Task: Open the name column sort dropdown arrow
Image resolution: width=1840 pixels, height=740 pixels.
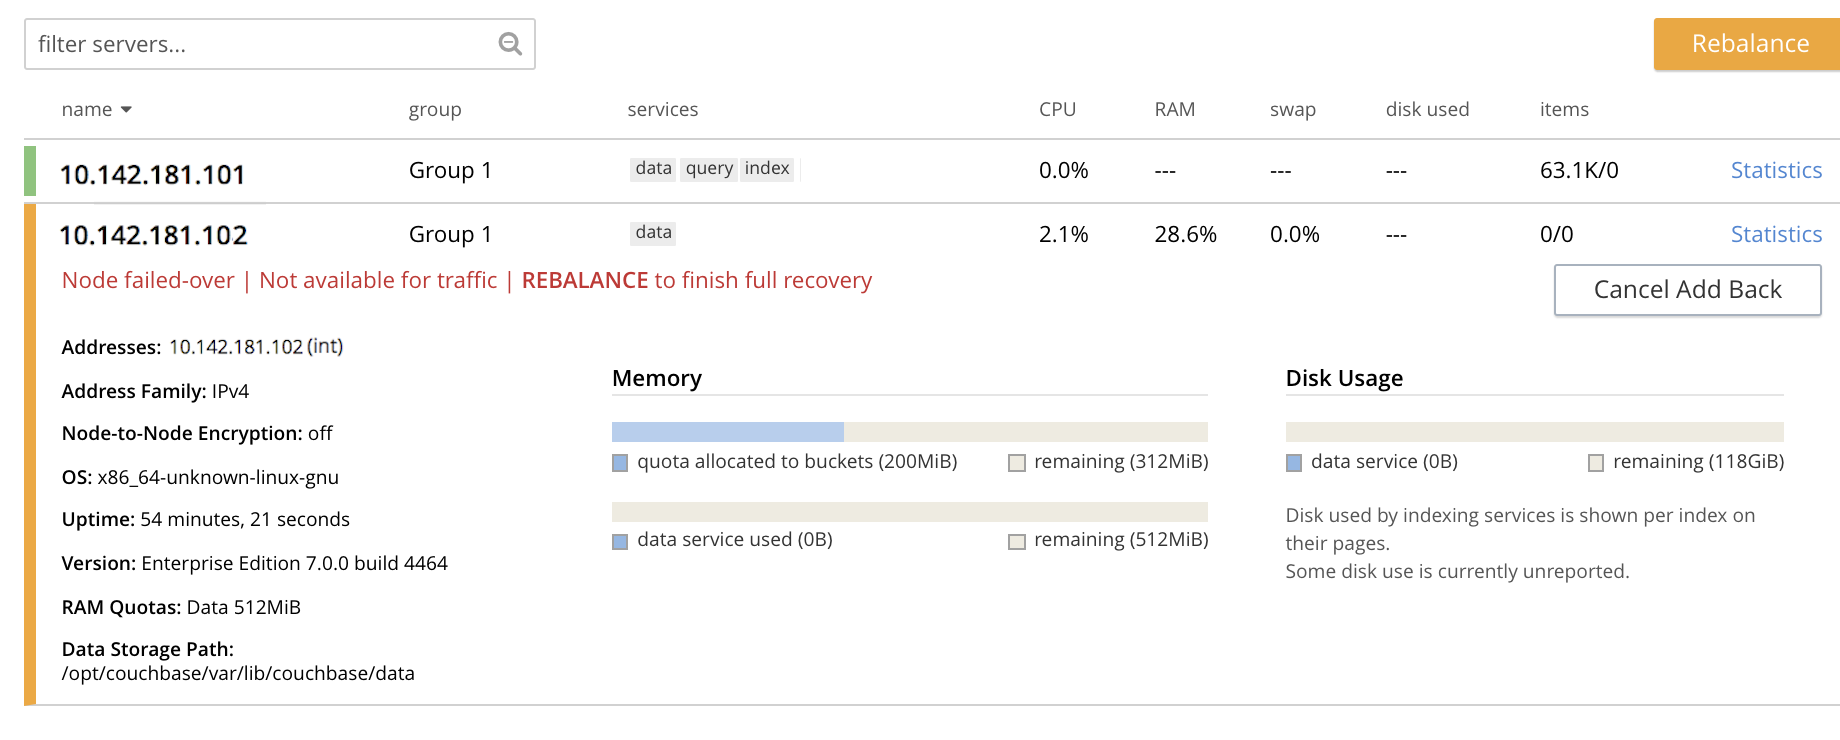Action: [127, 110]
